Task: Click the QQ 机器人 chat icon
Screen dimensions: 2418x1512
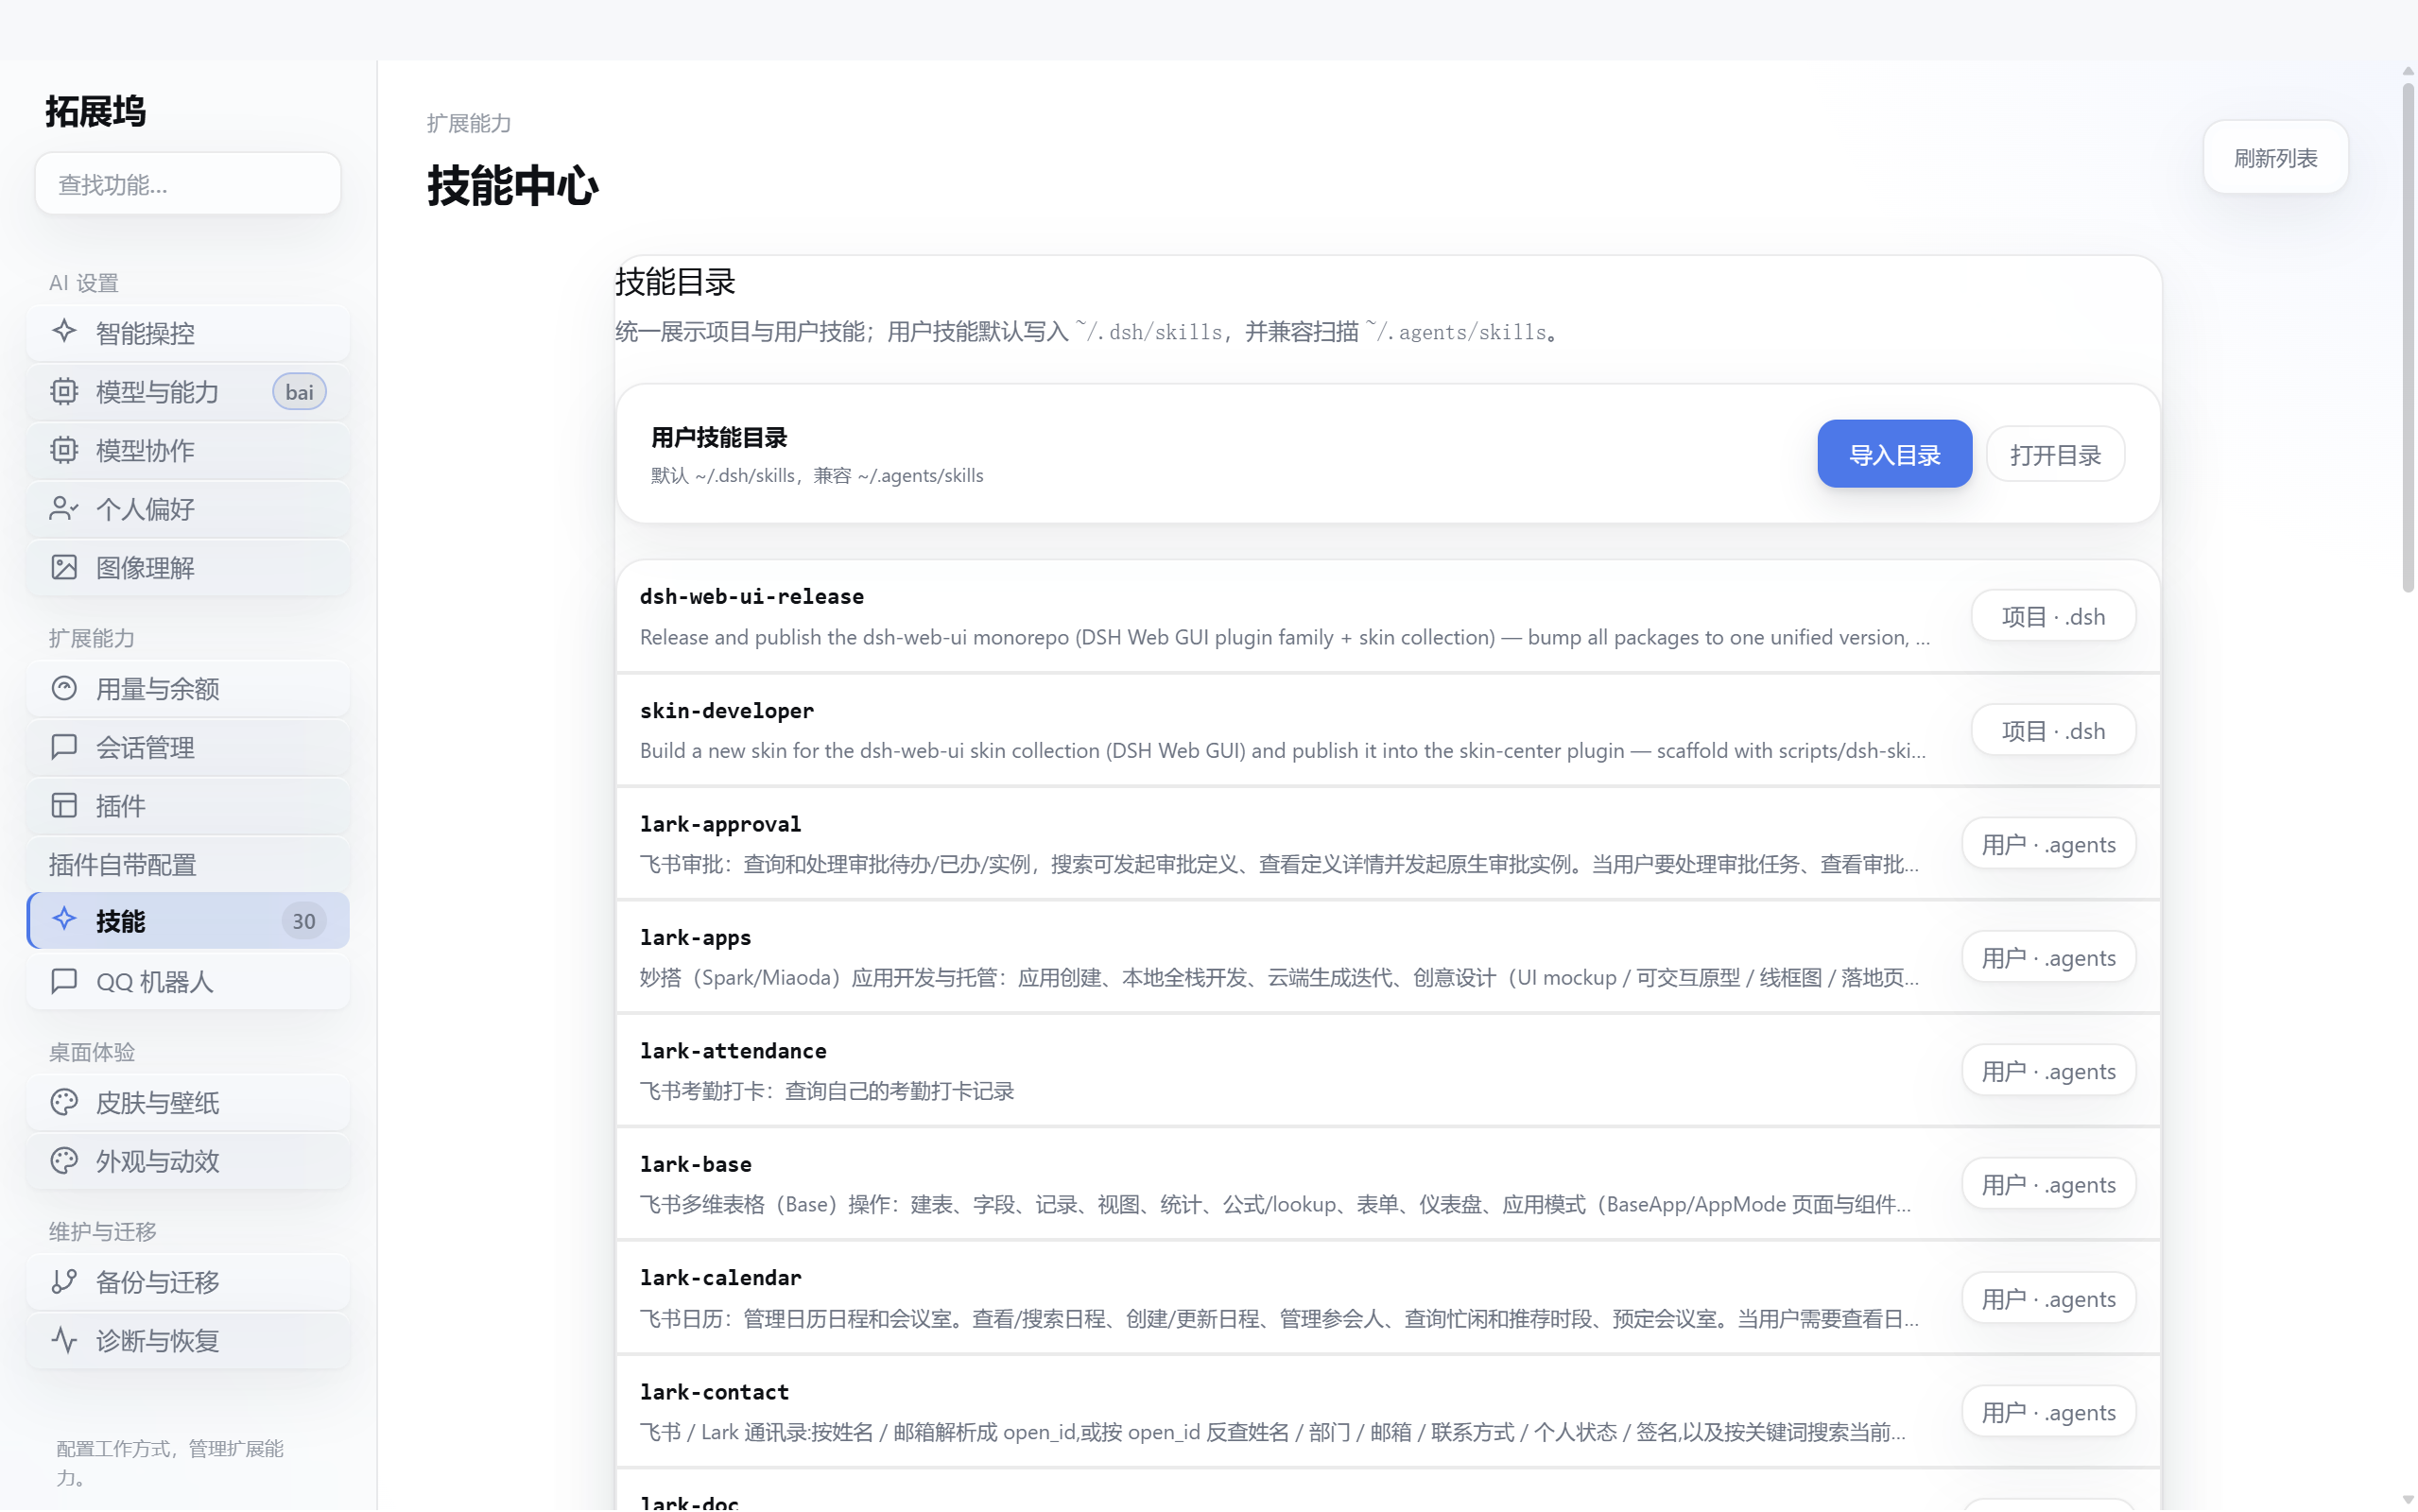Action: pyautogui.click(x=64, y=981)
